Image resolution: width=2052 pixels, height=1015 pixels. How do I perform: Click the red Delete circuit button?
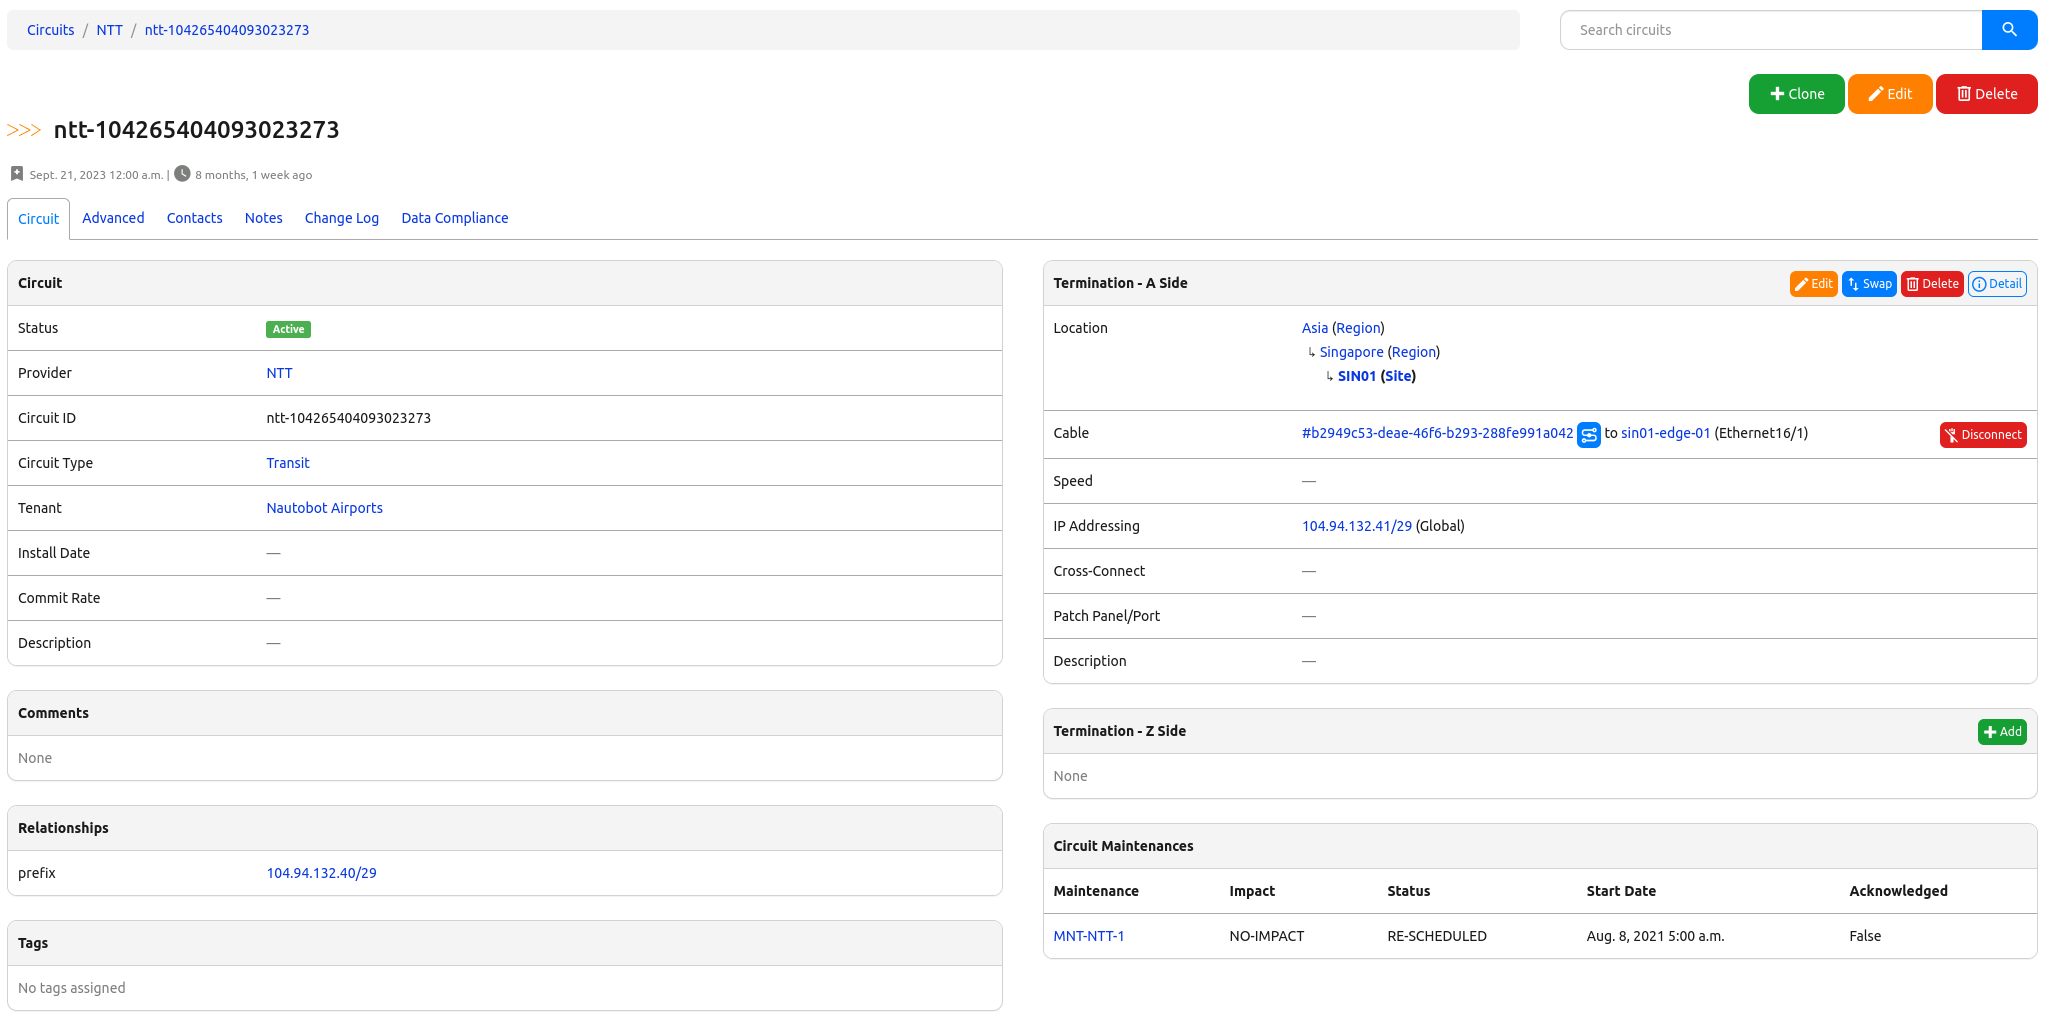click(x=1986, y=94)
